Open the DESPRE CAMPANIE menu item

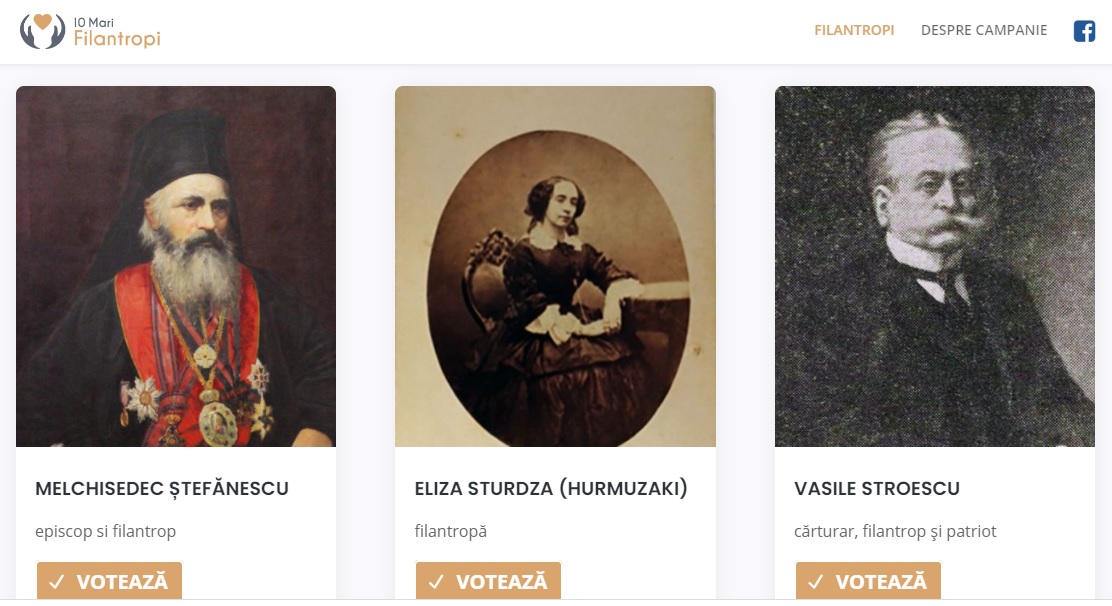point(984,30)
